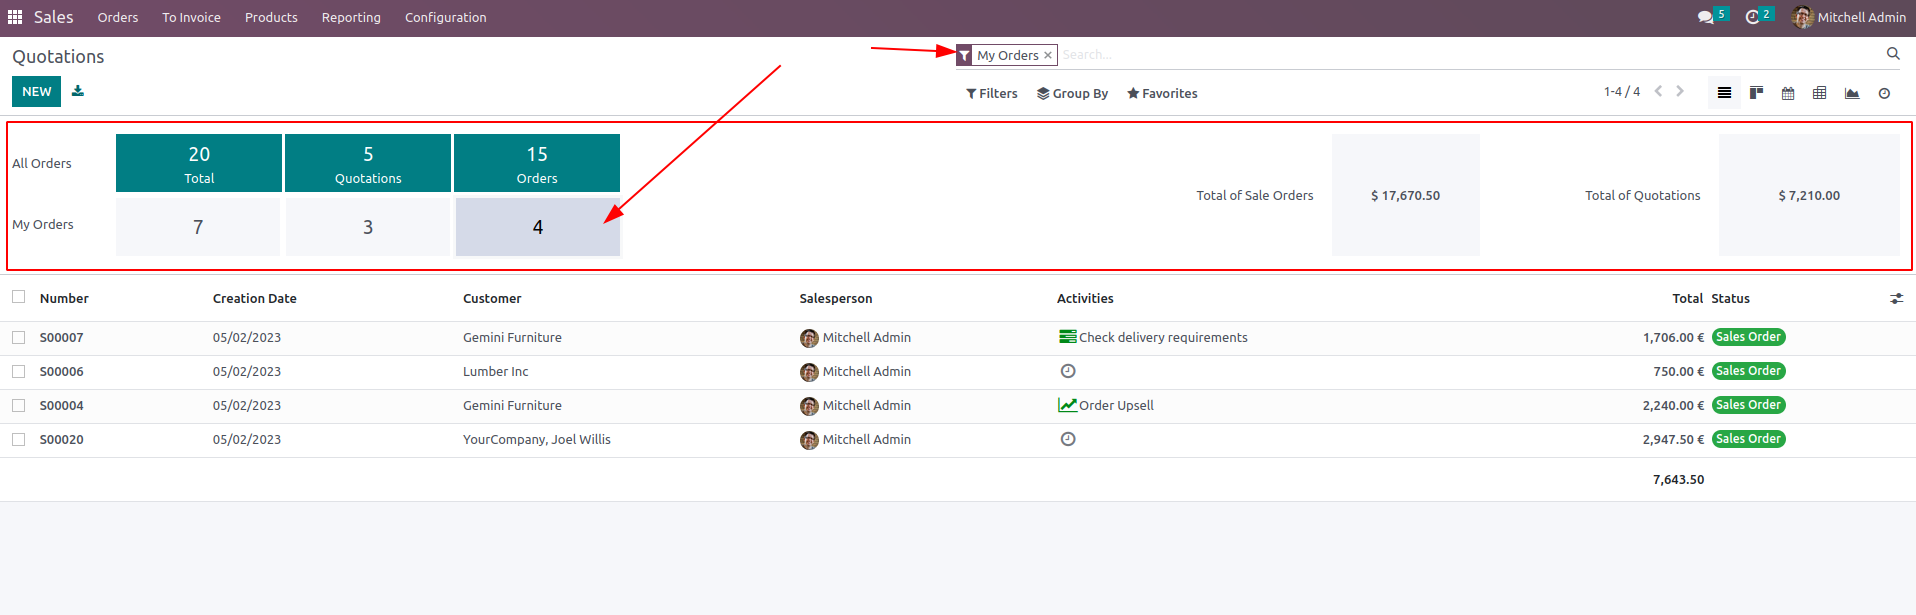Viewport: 1916px width, 615px height.
Task: Click My Orders quotations count 3
Action: click(368, 227)
